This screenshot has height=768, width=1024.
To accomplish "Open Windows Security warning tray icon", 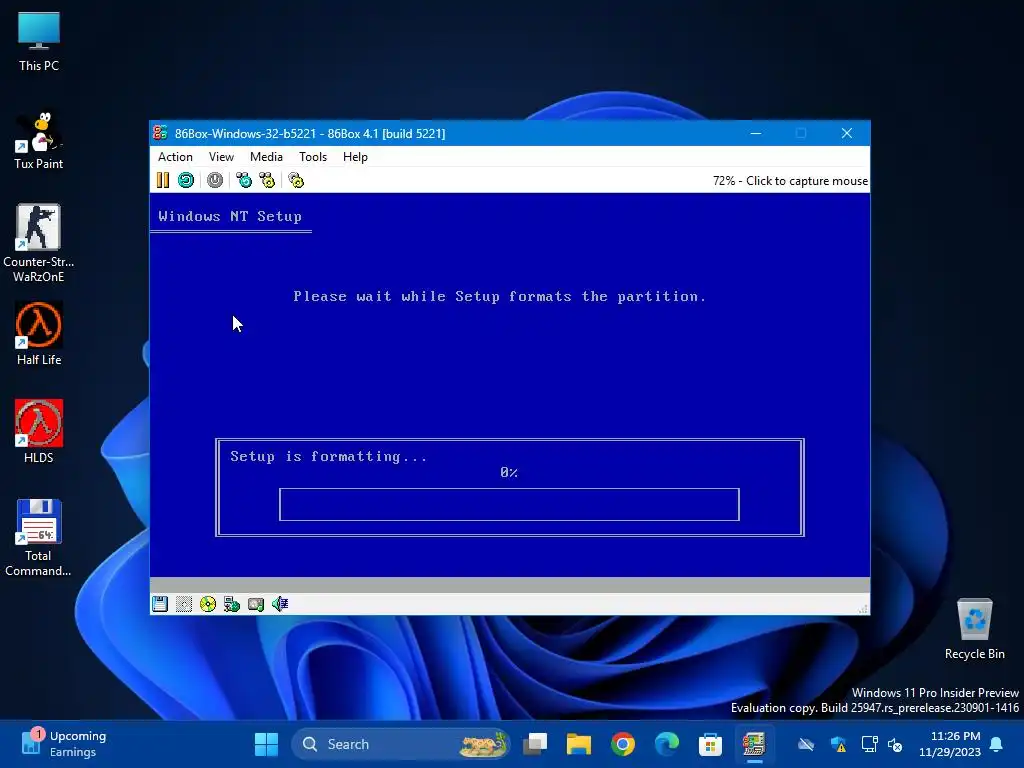I will click(839, 744).
